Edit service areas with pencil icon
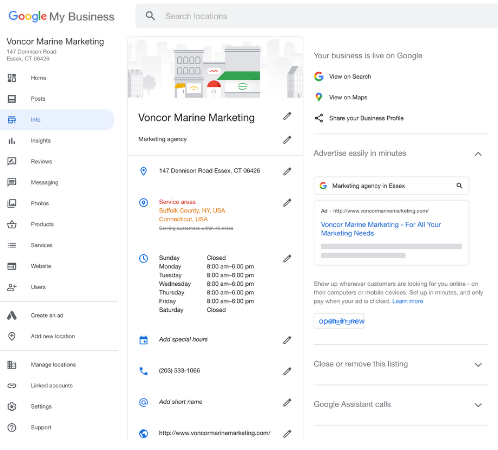The height and width of the screenshot is (450, 498). pos(287,203)
